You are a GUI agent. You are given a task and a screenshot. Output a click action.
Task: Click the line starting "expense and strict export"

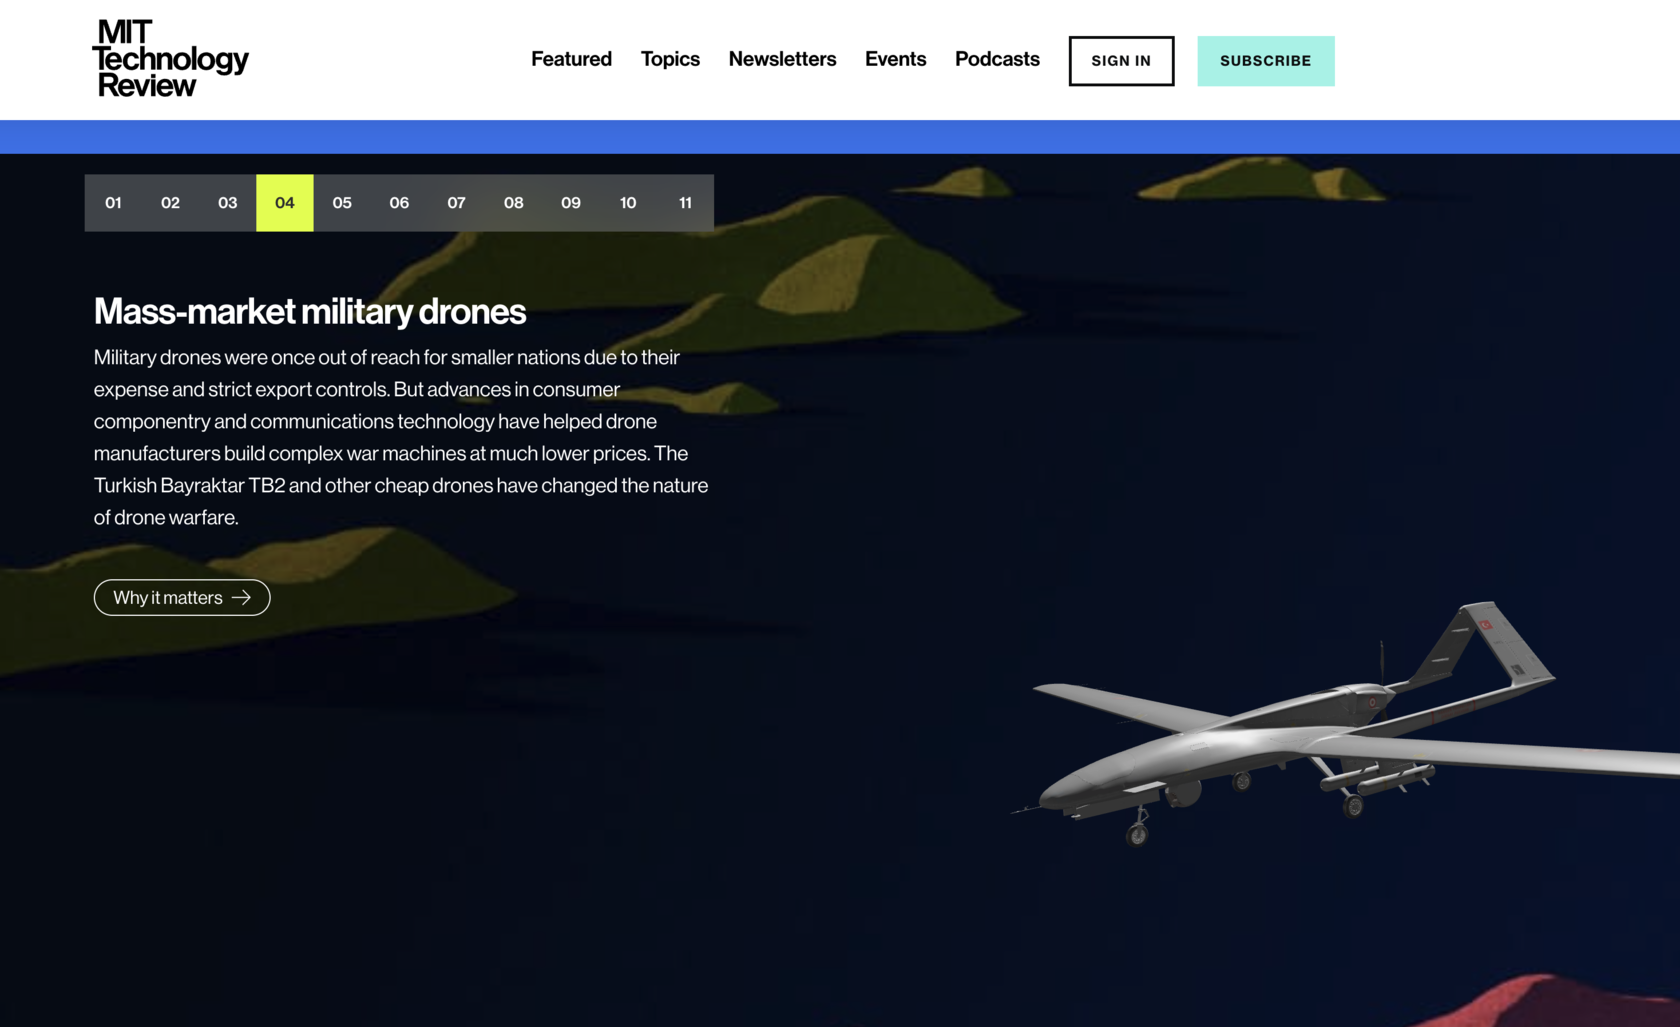click(x=357, y=389)
